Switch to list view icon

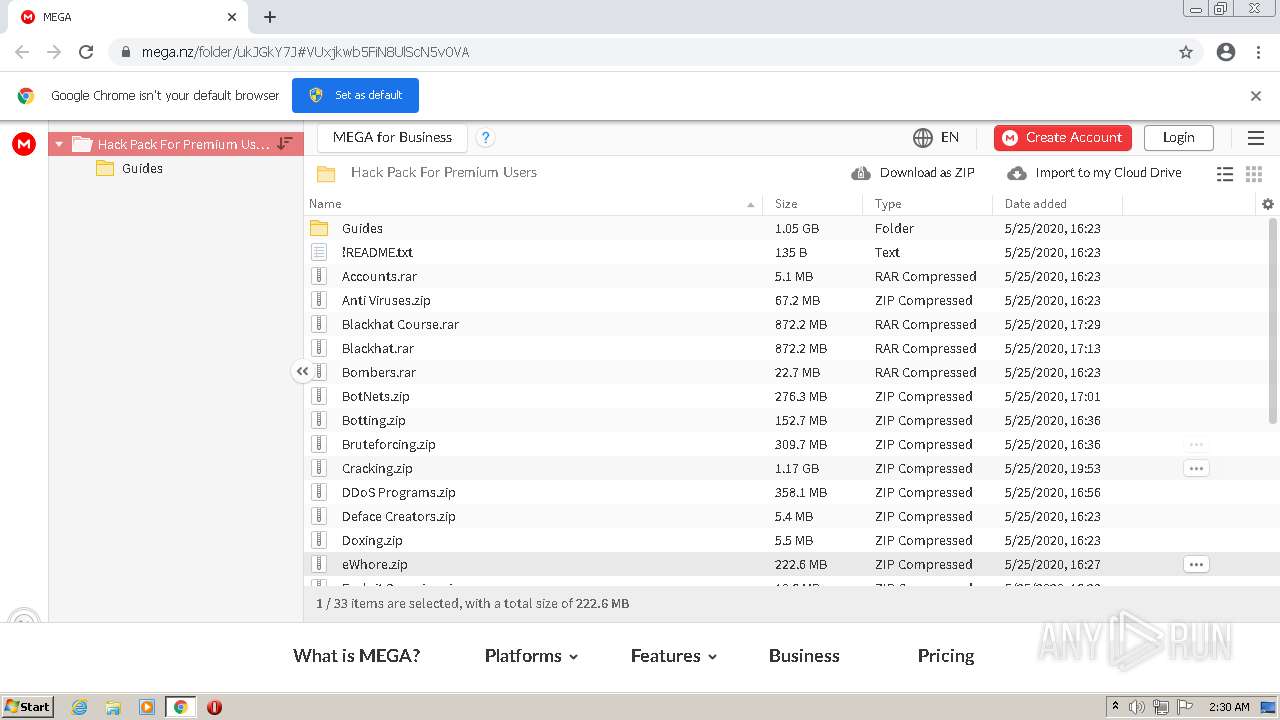1225,174
